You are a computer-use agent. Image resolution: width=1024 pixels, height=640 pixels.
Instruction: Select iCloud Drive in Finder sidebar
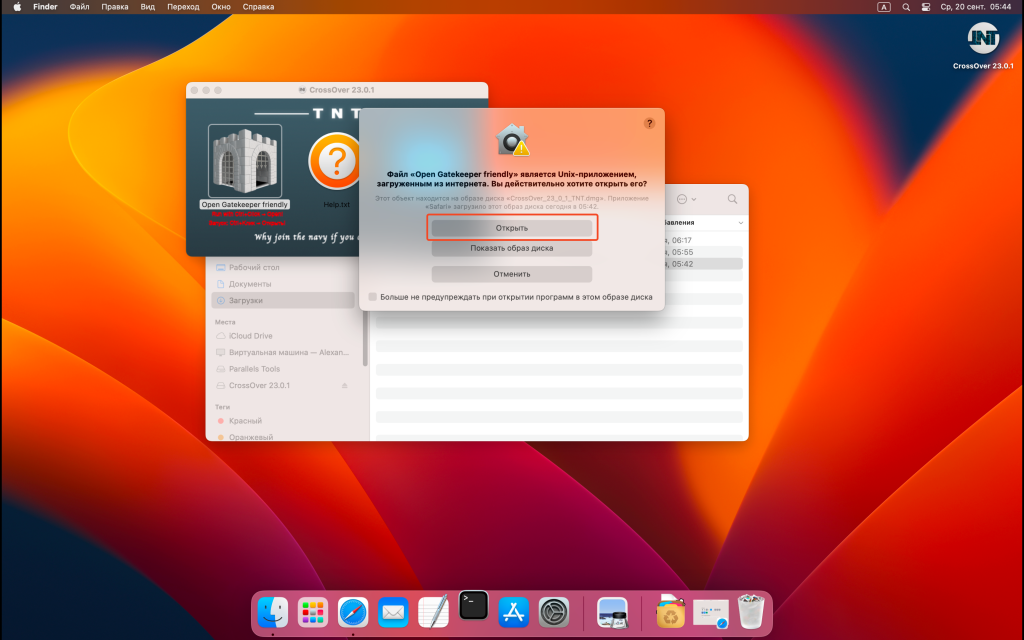click(x=283, y=336)
